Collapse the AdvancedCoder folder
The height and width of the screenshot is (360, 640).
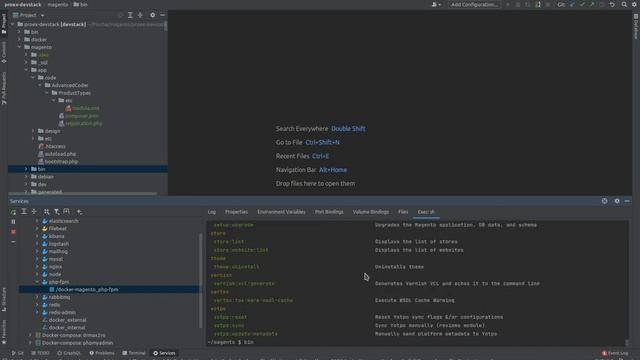(x=40, y=85)
